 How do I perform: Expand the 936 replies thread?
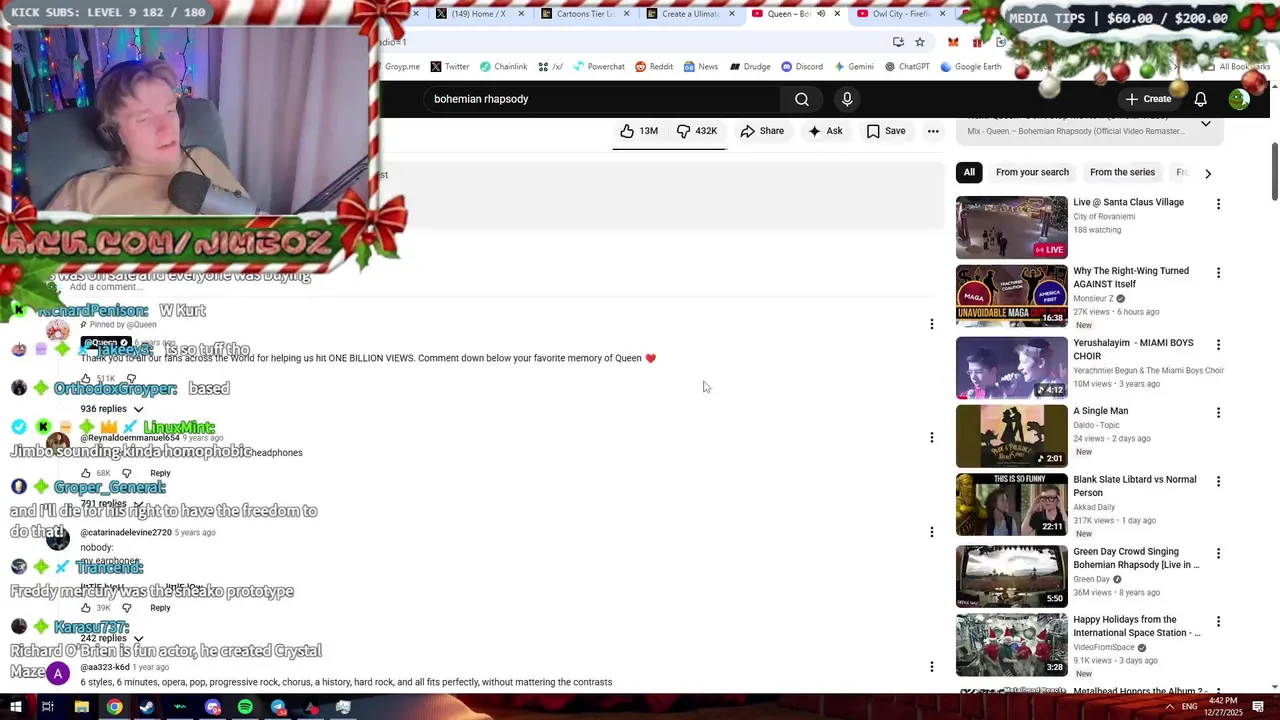click(112, 409)
